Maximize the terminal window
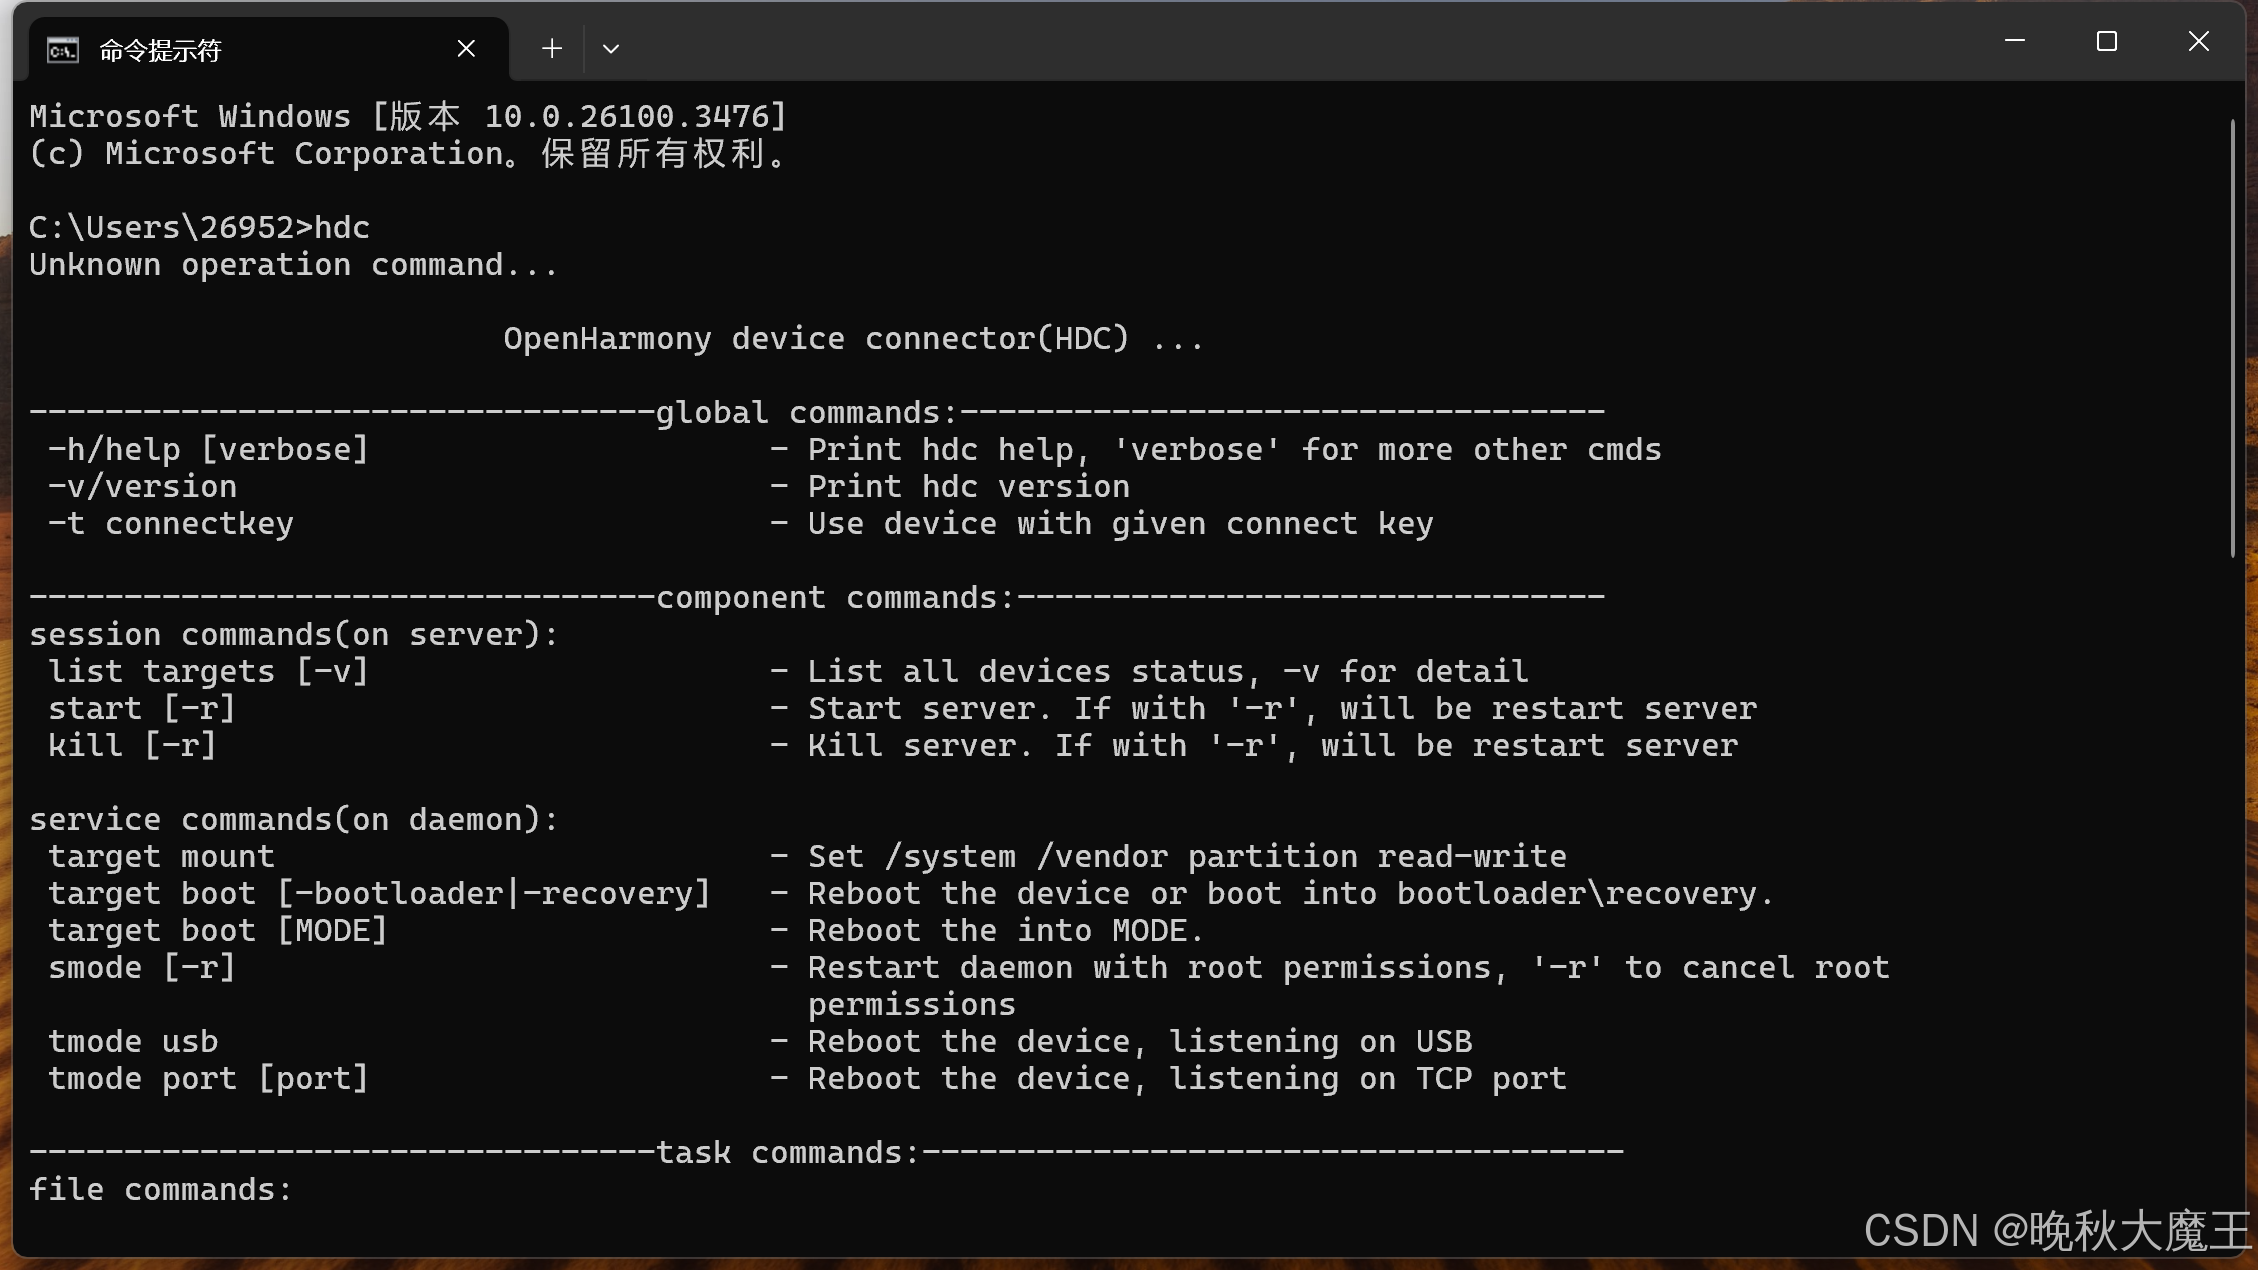 pyautogui.click(x=2107, y=41)
